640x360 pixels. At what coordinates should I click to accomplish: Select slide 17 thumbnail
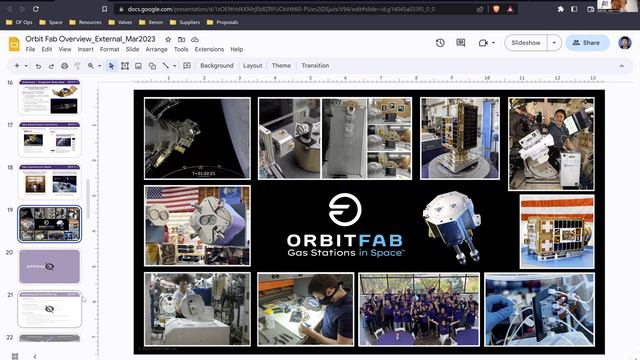(x=49, y=140)
